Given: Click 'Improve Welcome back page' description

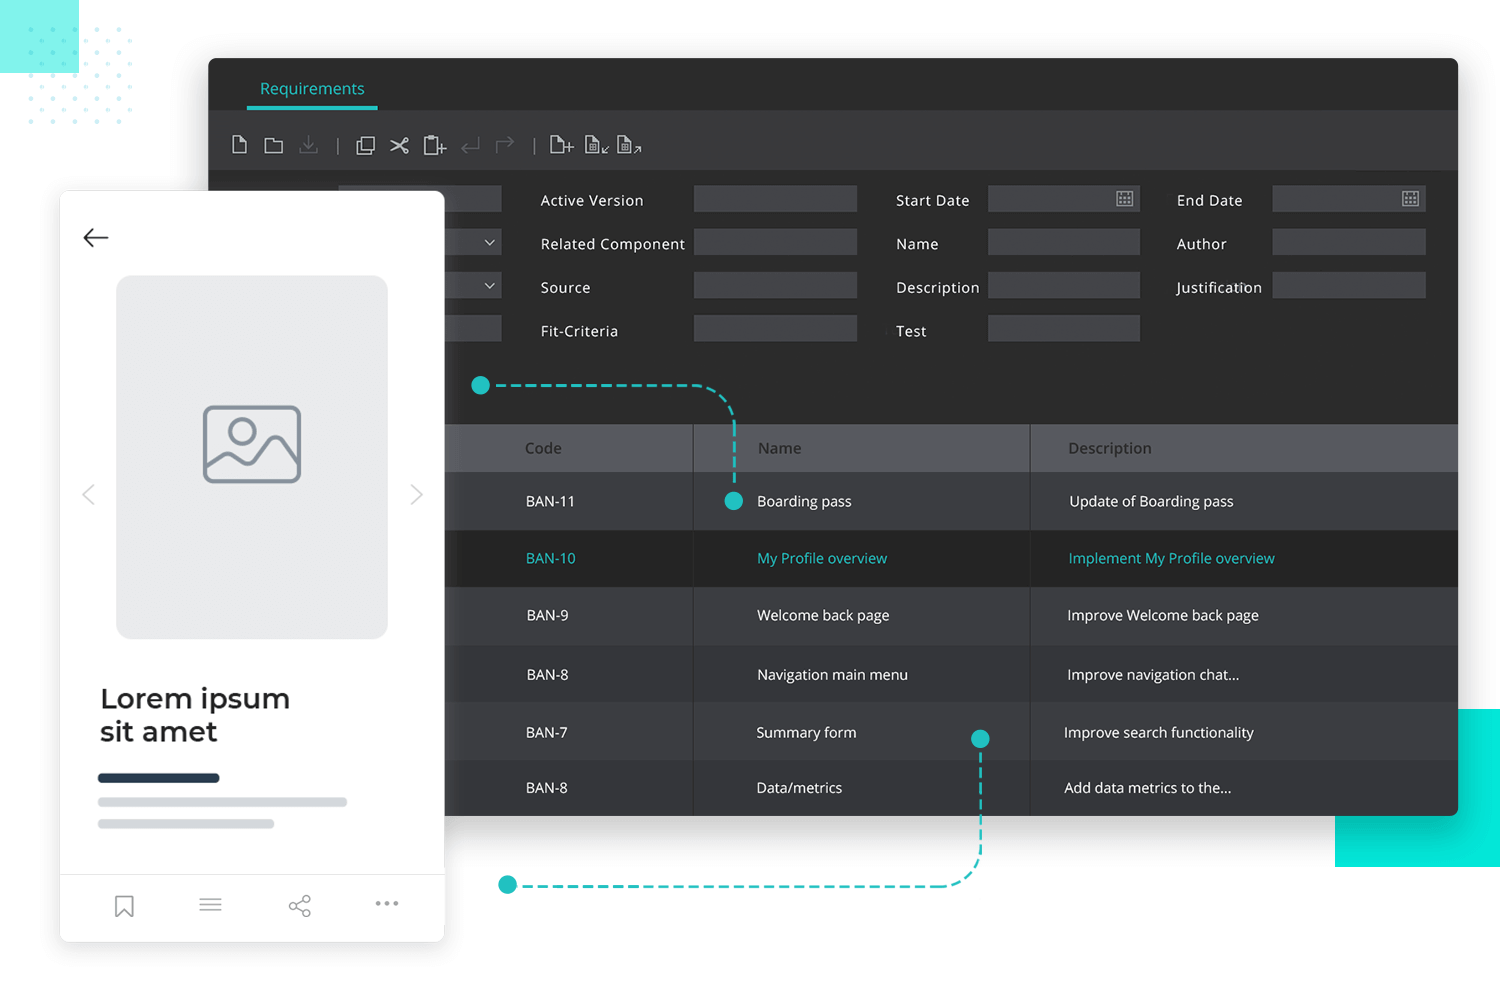Looking at the screenshot, I should [x=1163, y=615].
